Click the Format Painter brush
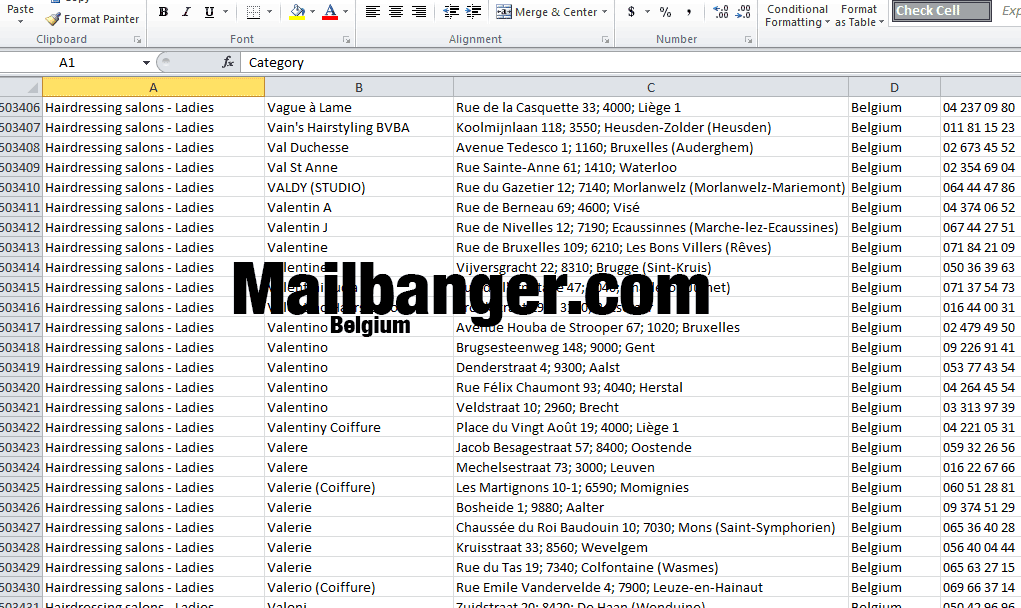 coord(53,19)
